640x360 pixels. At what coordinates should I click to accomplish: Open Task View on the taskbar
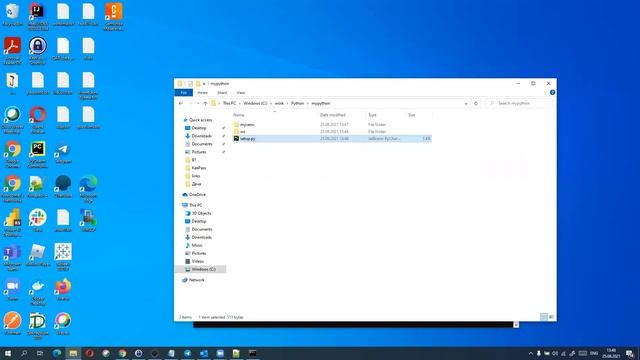click(x=40, y=353)
